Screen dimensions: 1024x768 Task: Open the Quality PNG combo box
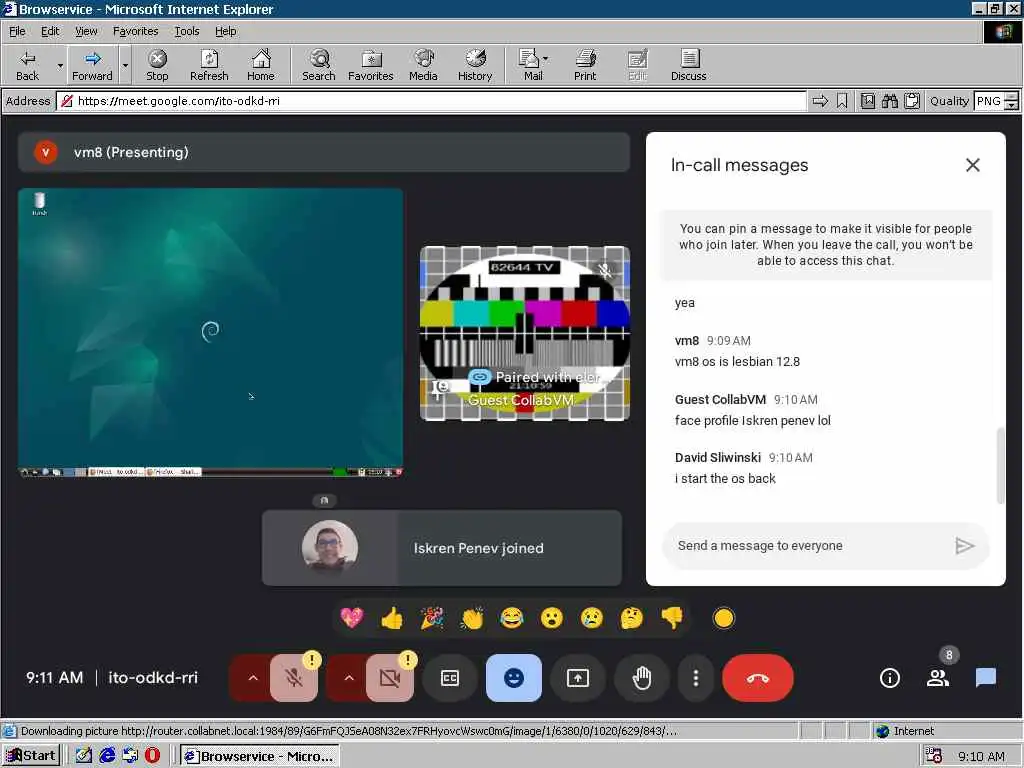click(996, 101)
